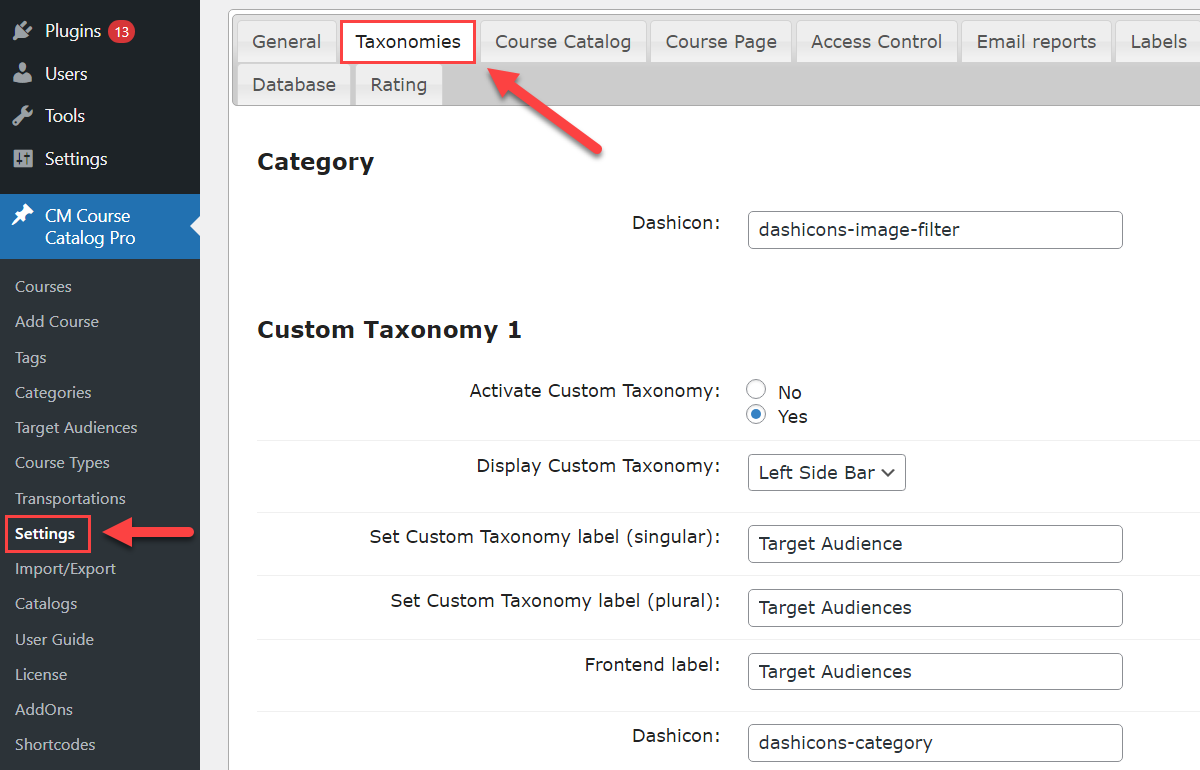Click the dashicons-category input field
Image resolution: width=1200 pixels, height=770 pixels.
coord(935,743)
